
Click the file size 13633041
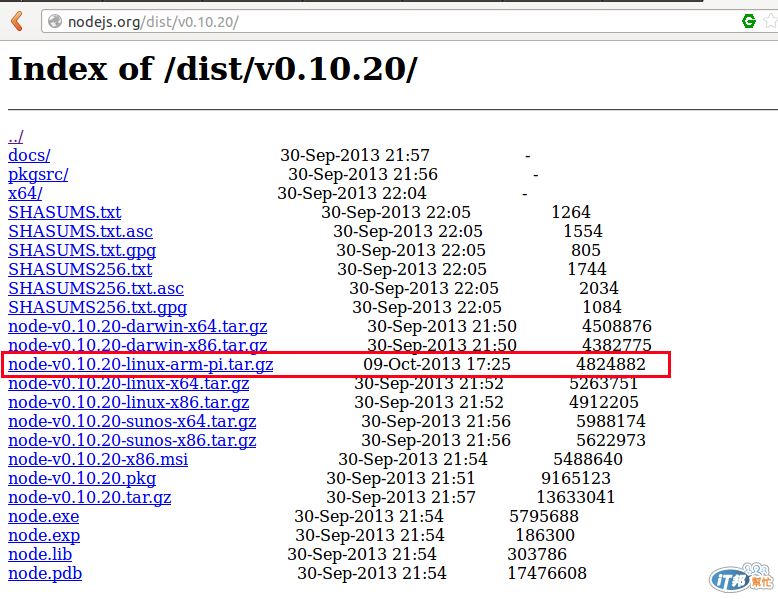[575, 497]
